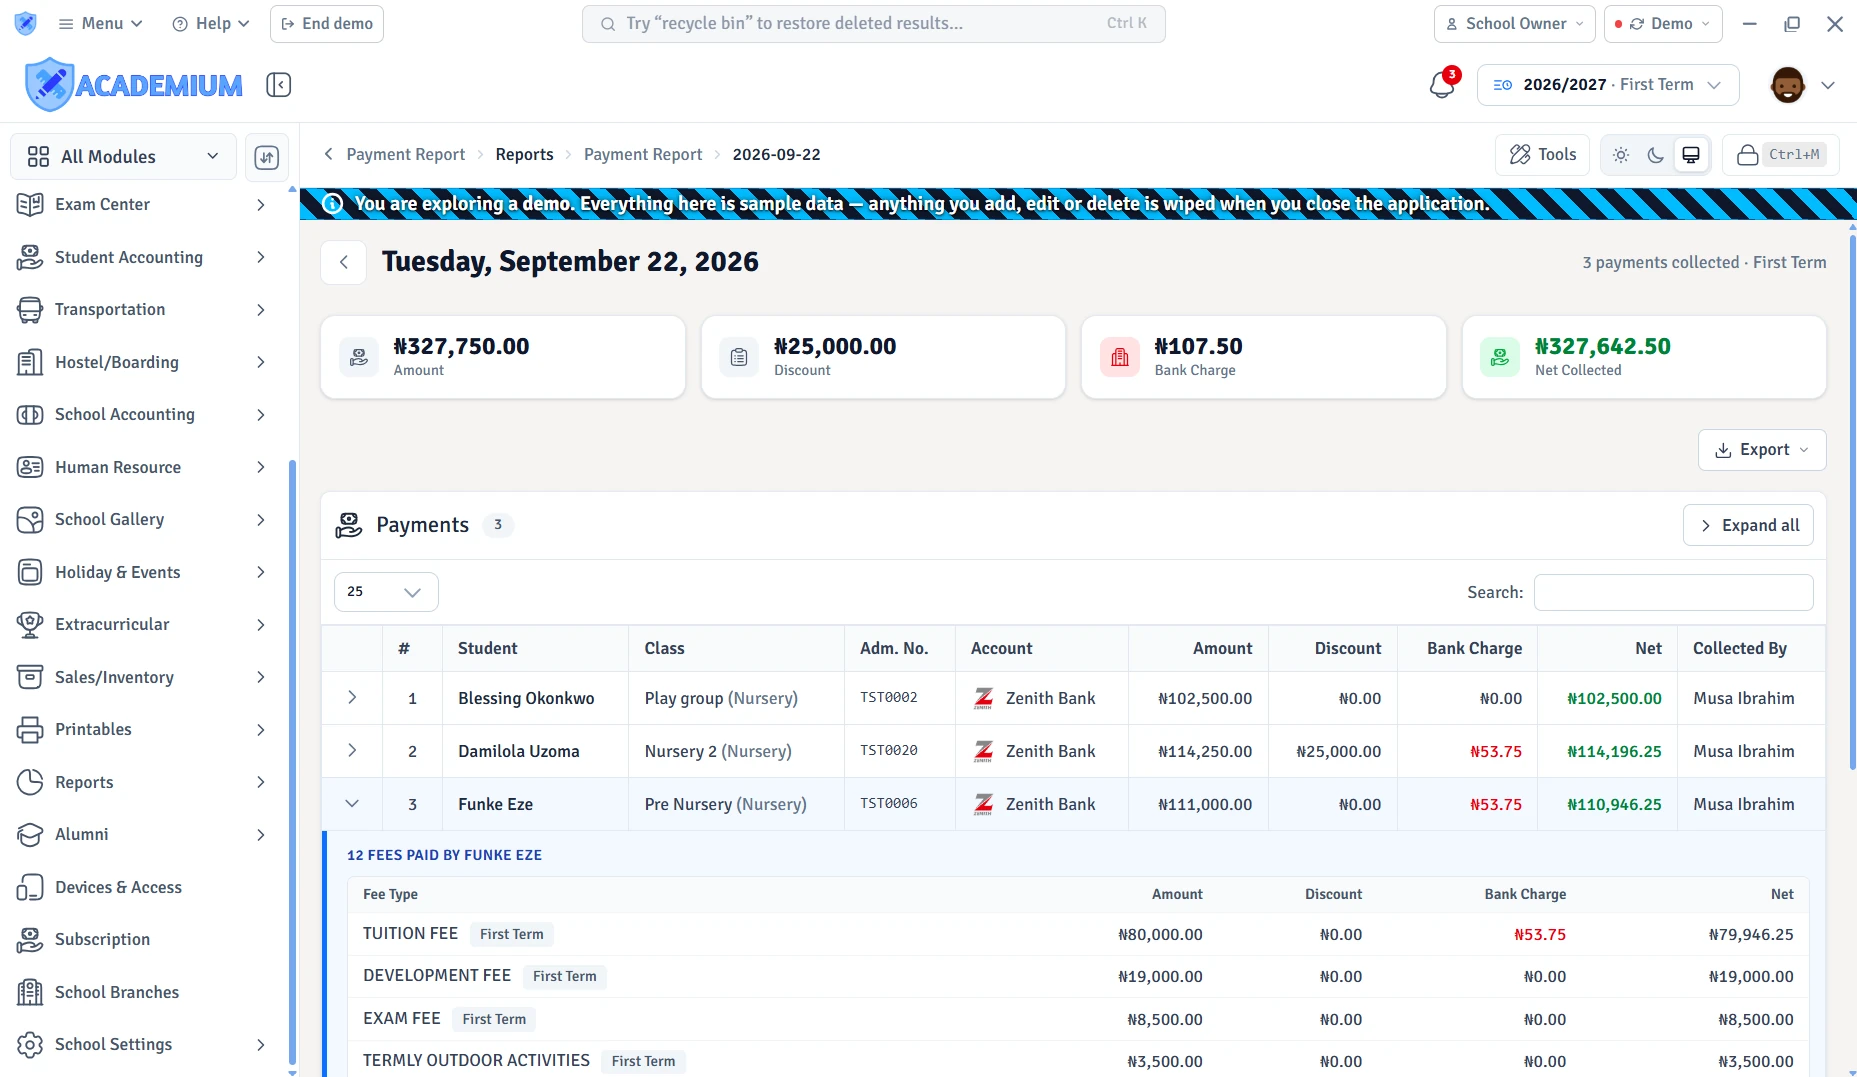Viewport: 1857px width, 1077px height.
Task: Click the Human Resource sidebar icon
Action: (30, 468)
